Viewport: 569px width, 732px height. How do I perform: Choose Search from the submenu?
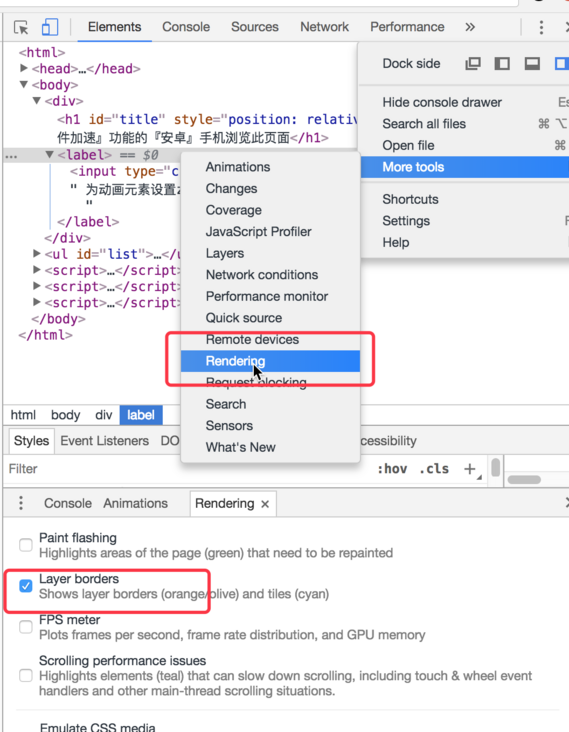pos(270,404)
